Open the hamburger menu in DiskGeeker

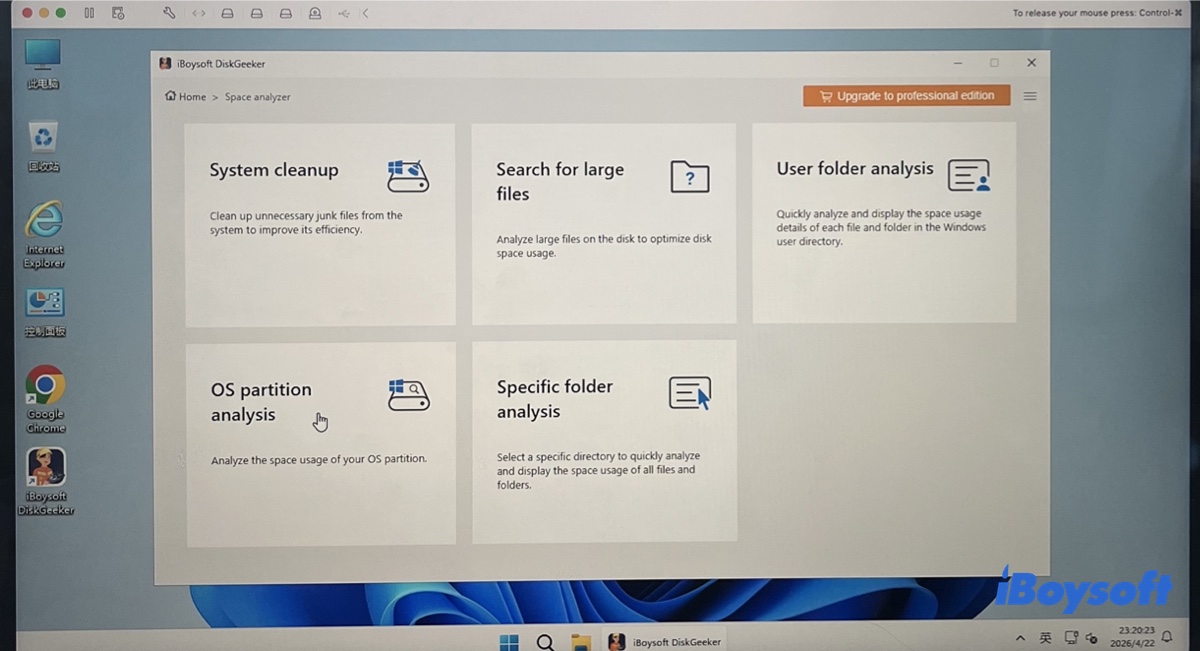click(1030, 97)
